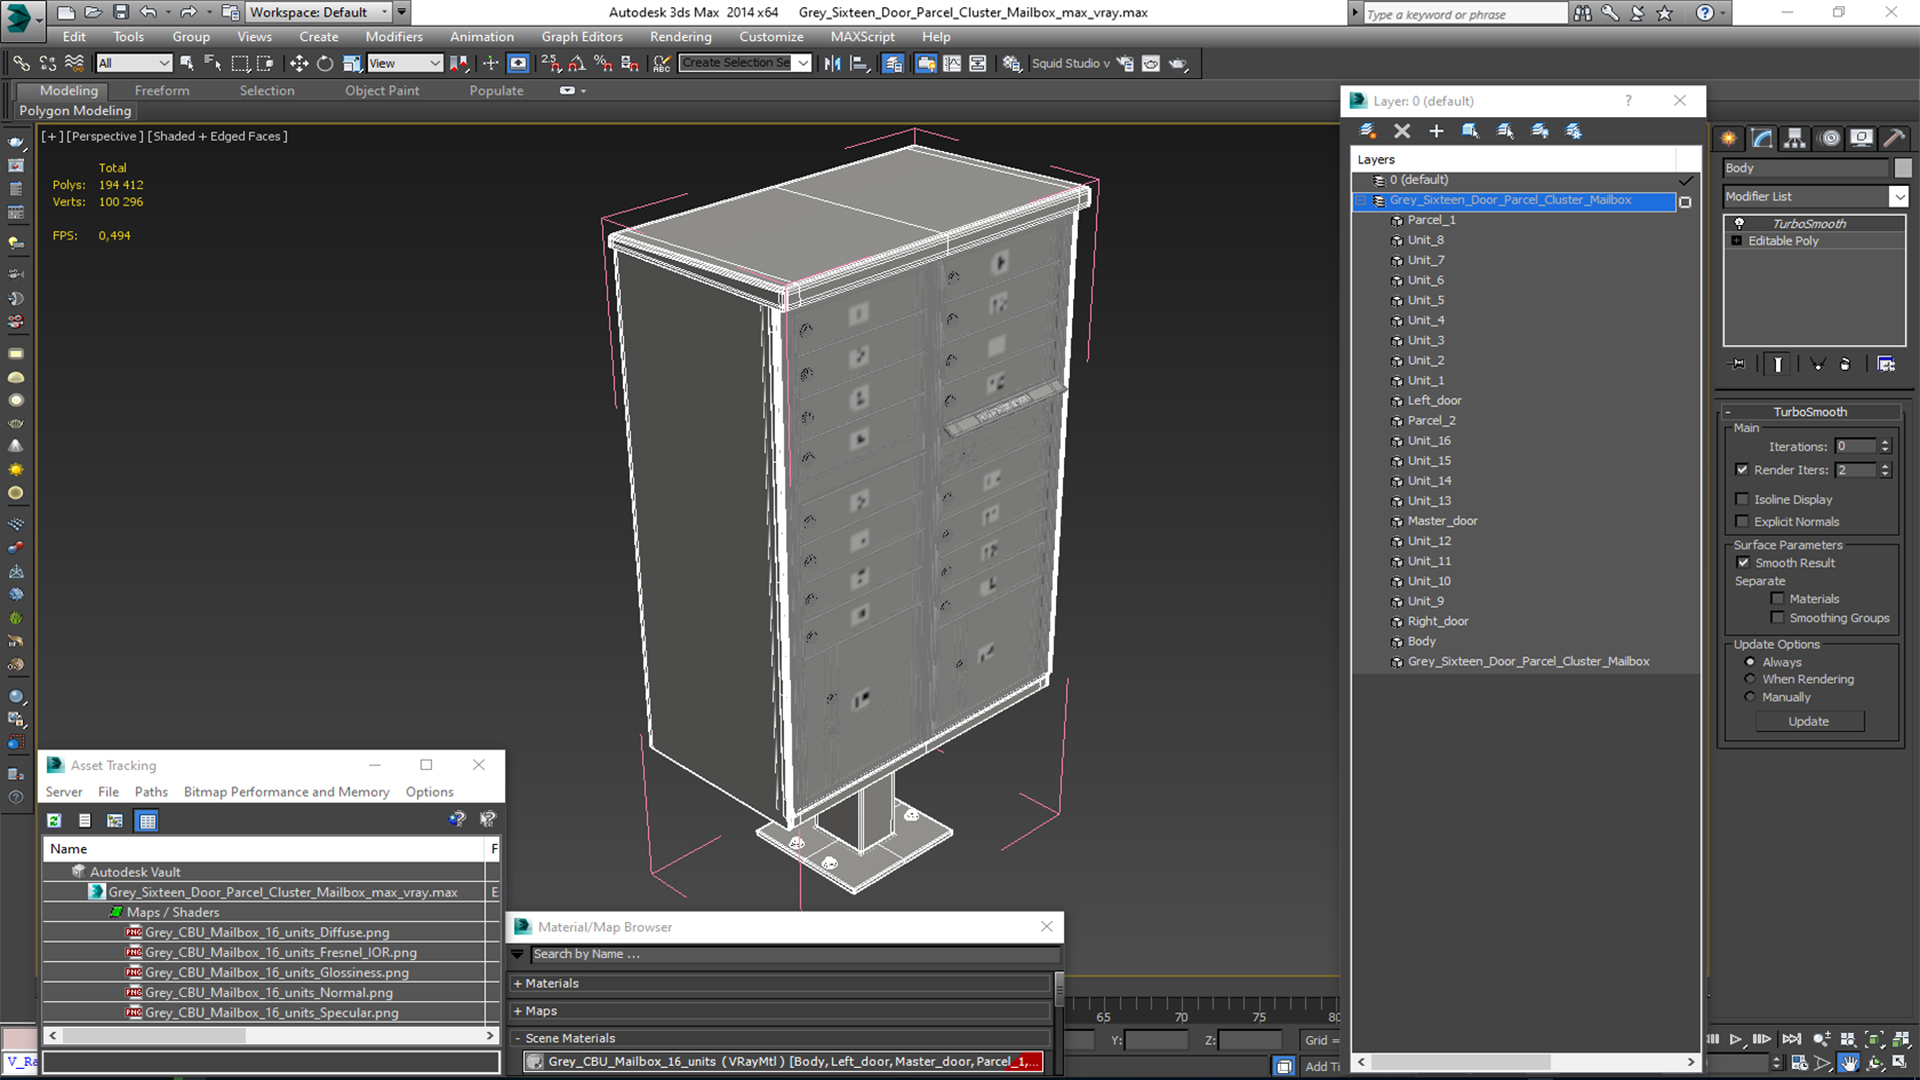Image resolution: width=1920 pixels, height=1080 pixels.
Task: Switch to the Object Paint ribbon tab
Action: [x=382, y=90]
